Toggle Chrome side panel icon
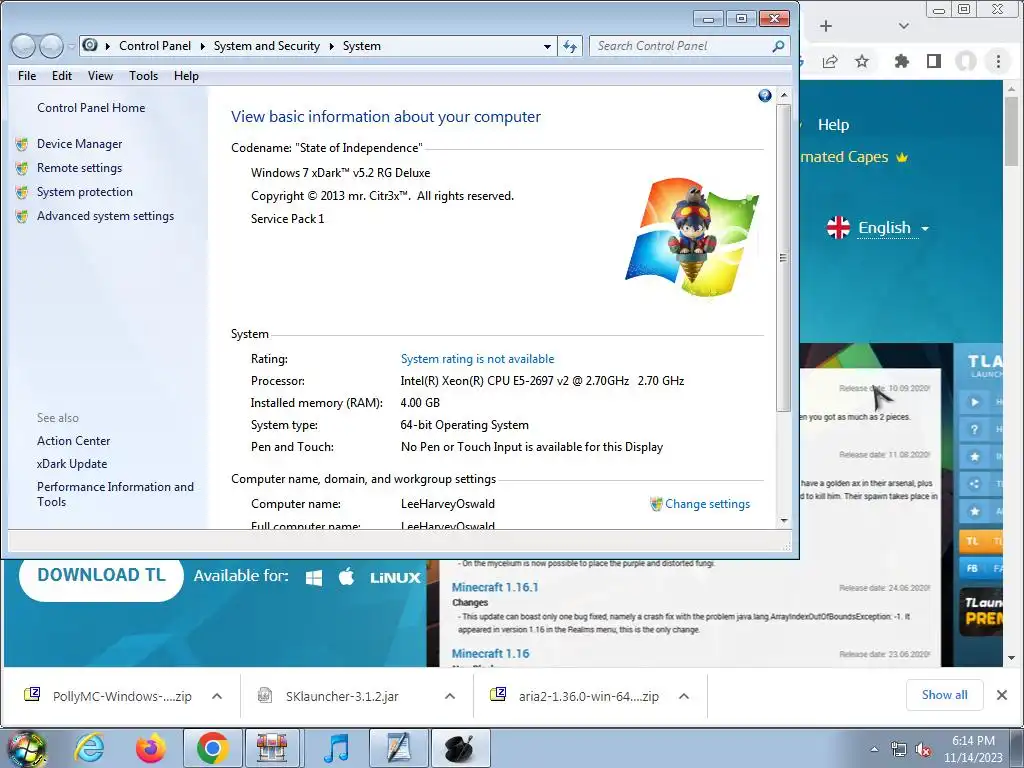The height and width of the screenshot is (768, 1024). [934, 61]
